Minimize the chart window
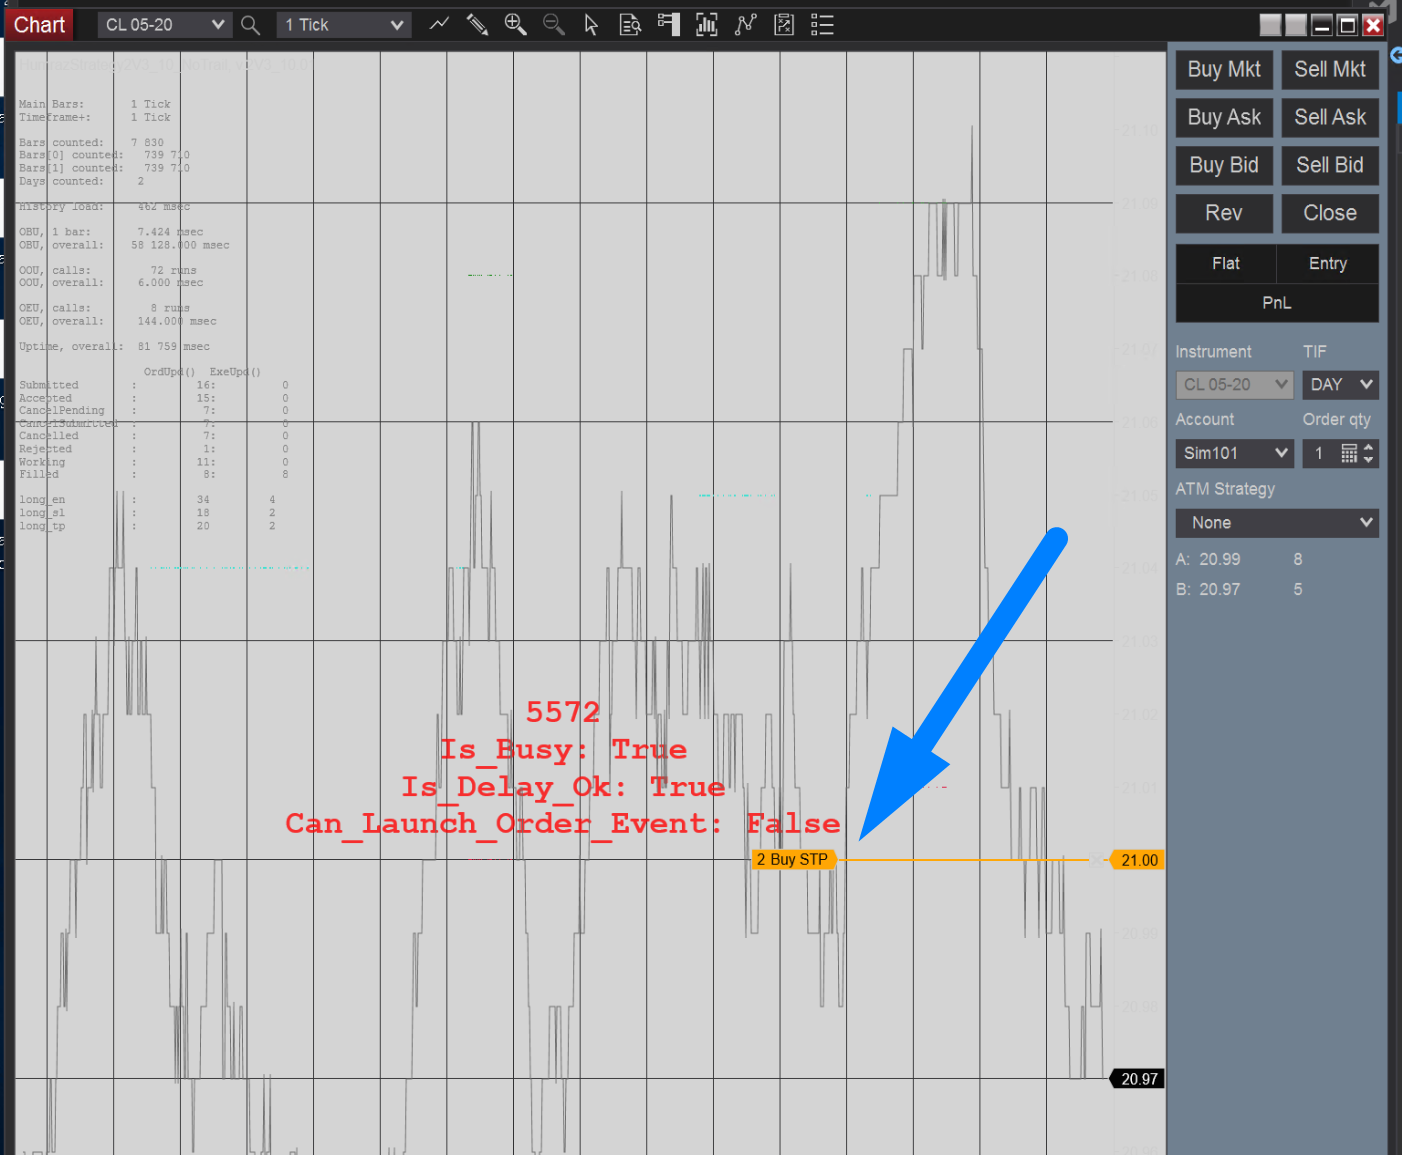This screenshot has width=1402, height=1155. tap(1322, 25)
